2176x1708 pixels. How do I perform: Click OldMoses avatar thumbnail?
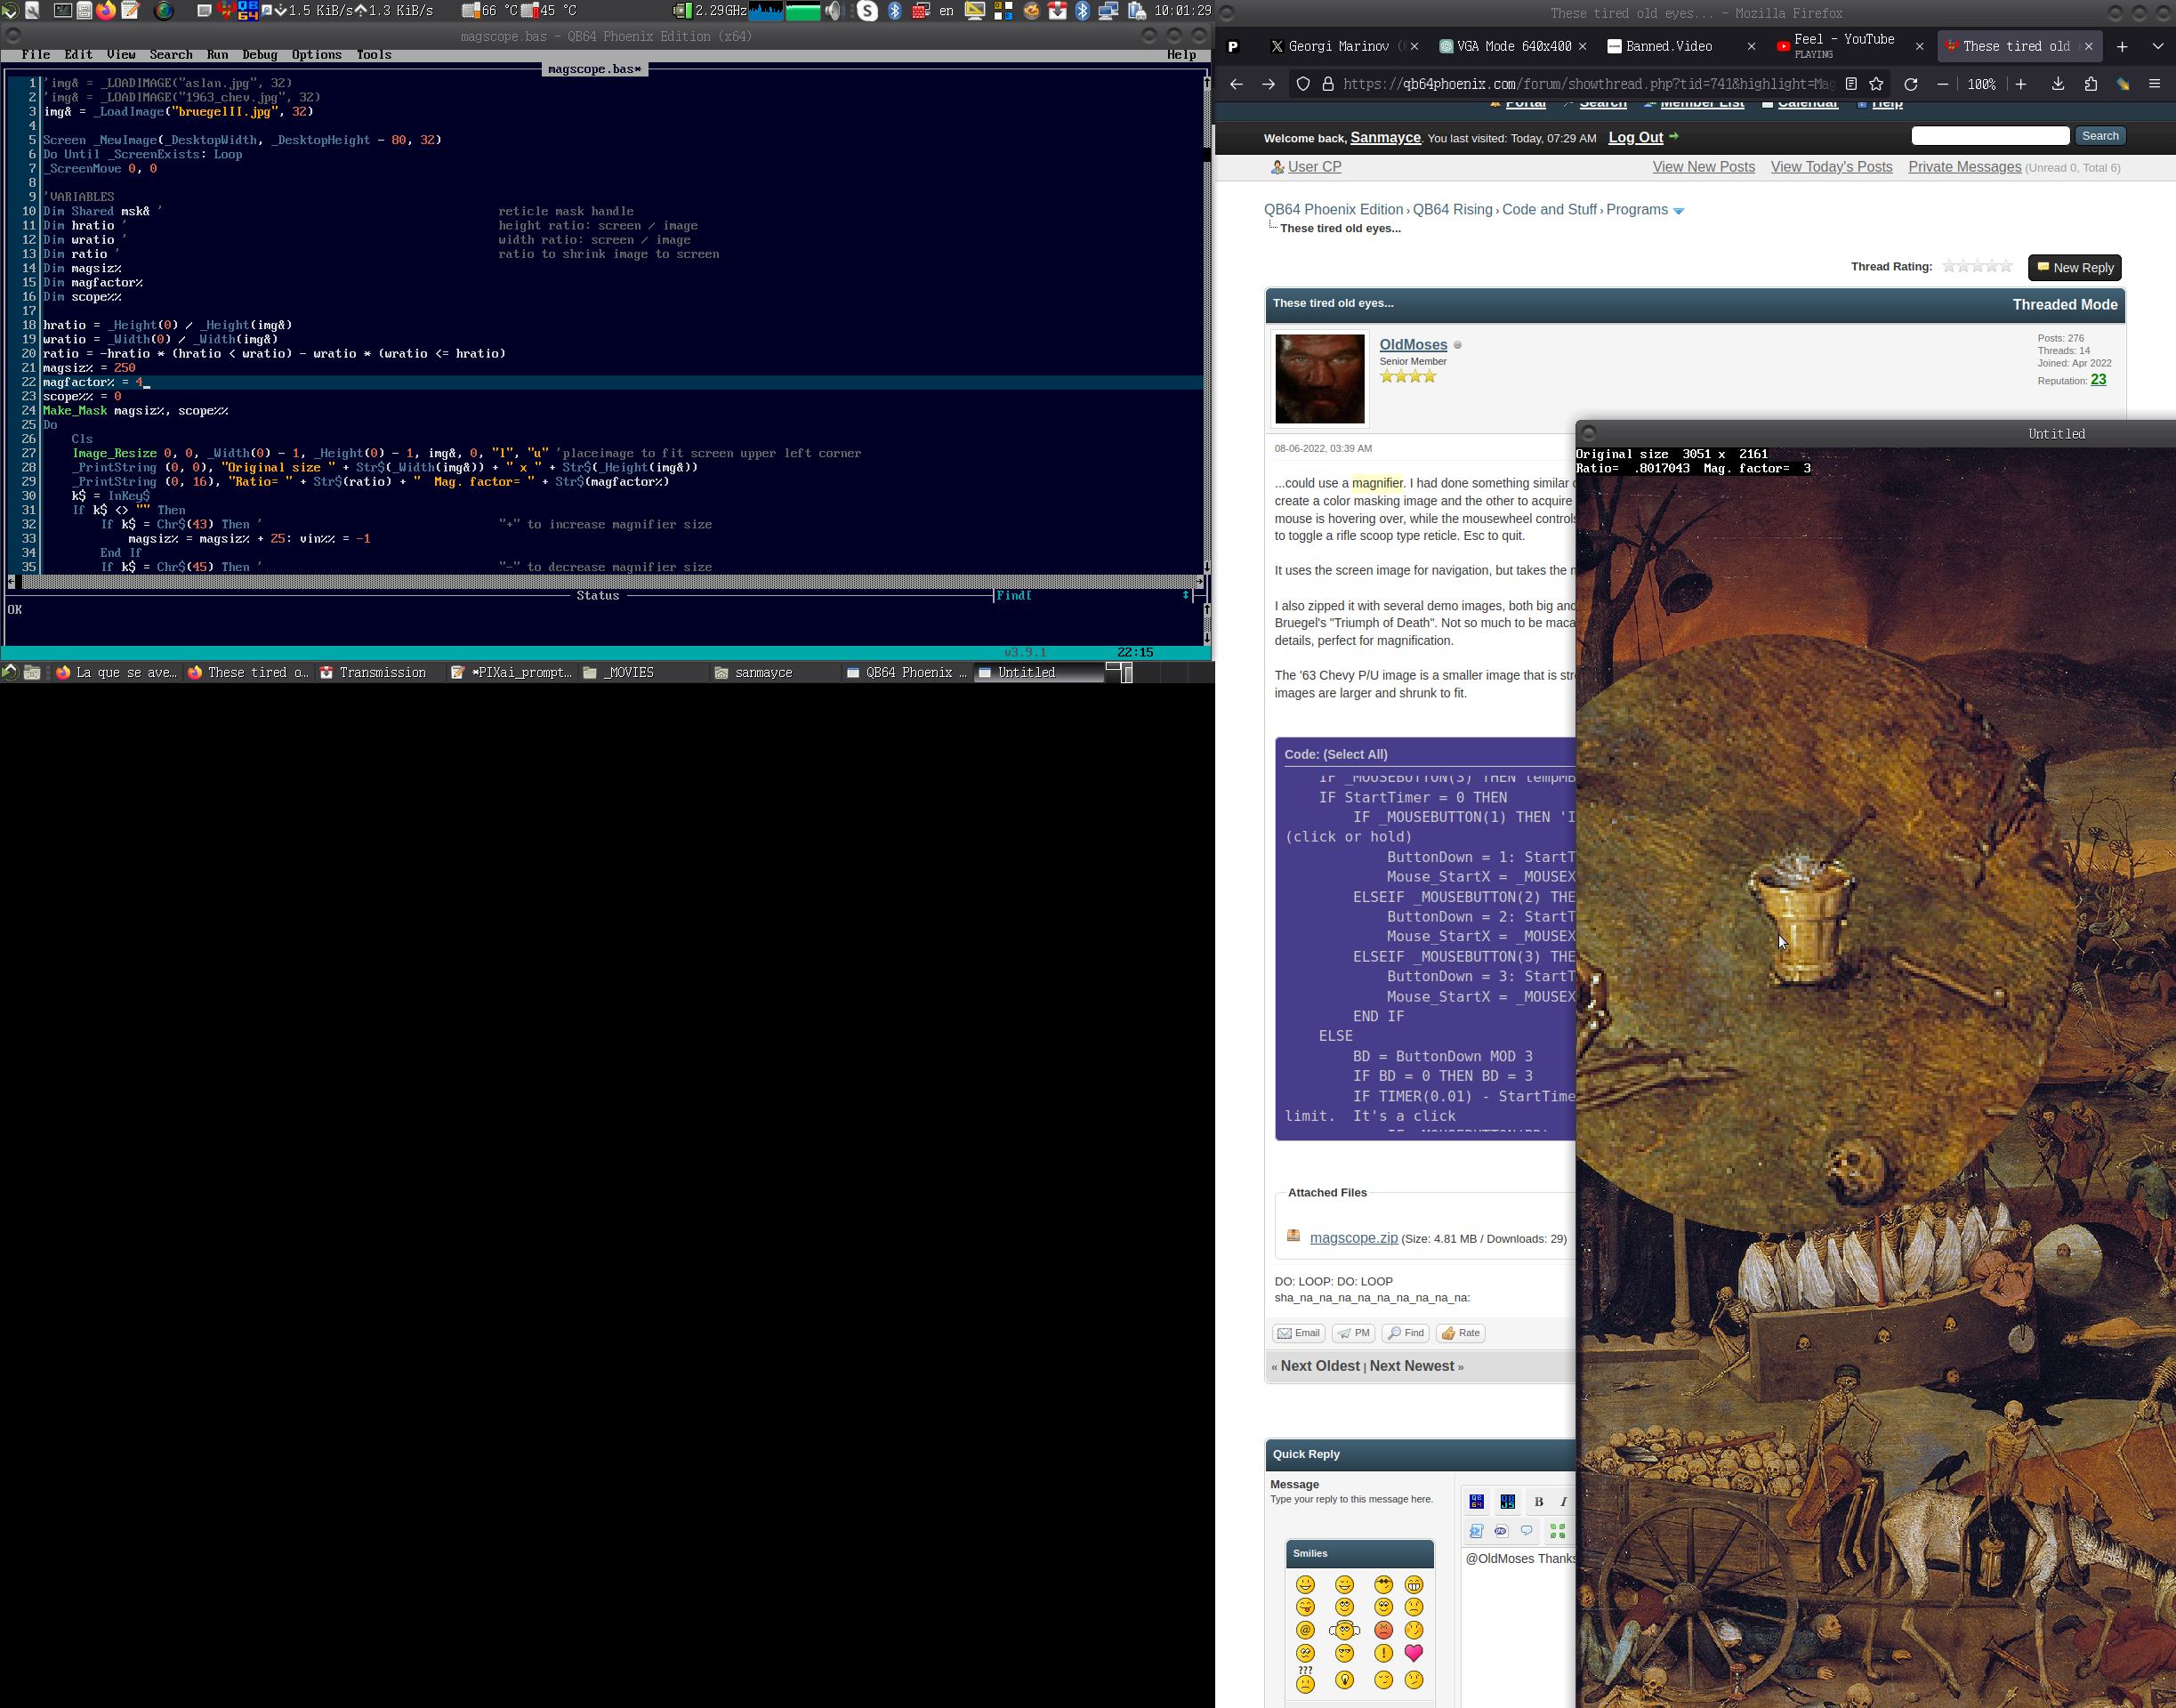pos(1319,379)
